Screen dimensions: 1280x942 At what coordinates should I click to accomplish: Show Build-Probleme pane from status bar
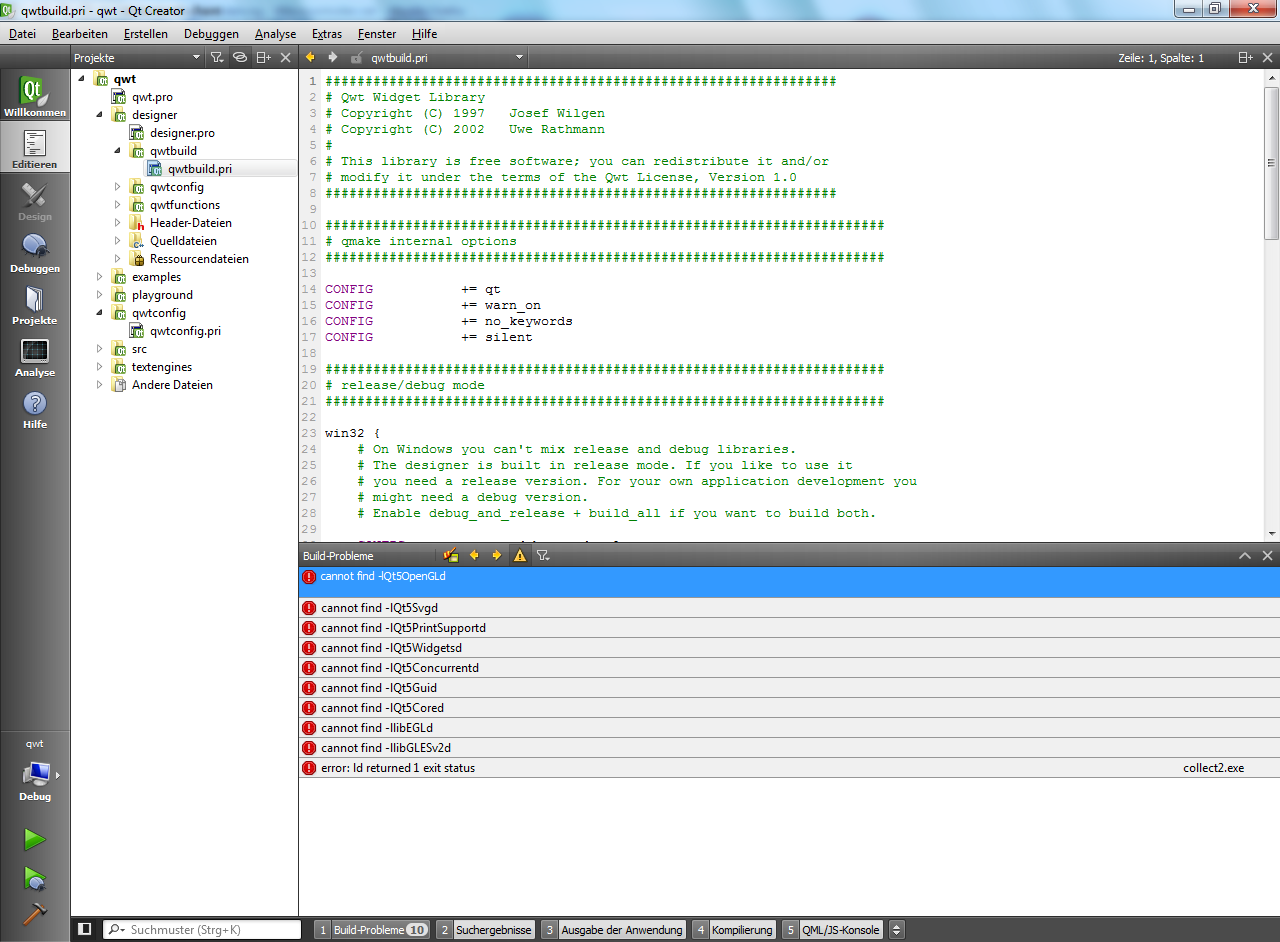coord(371,930)
